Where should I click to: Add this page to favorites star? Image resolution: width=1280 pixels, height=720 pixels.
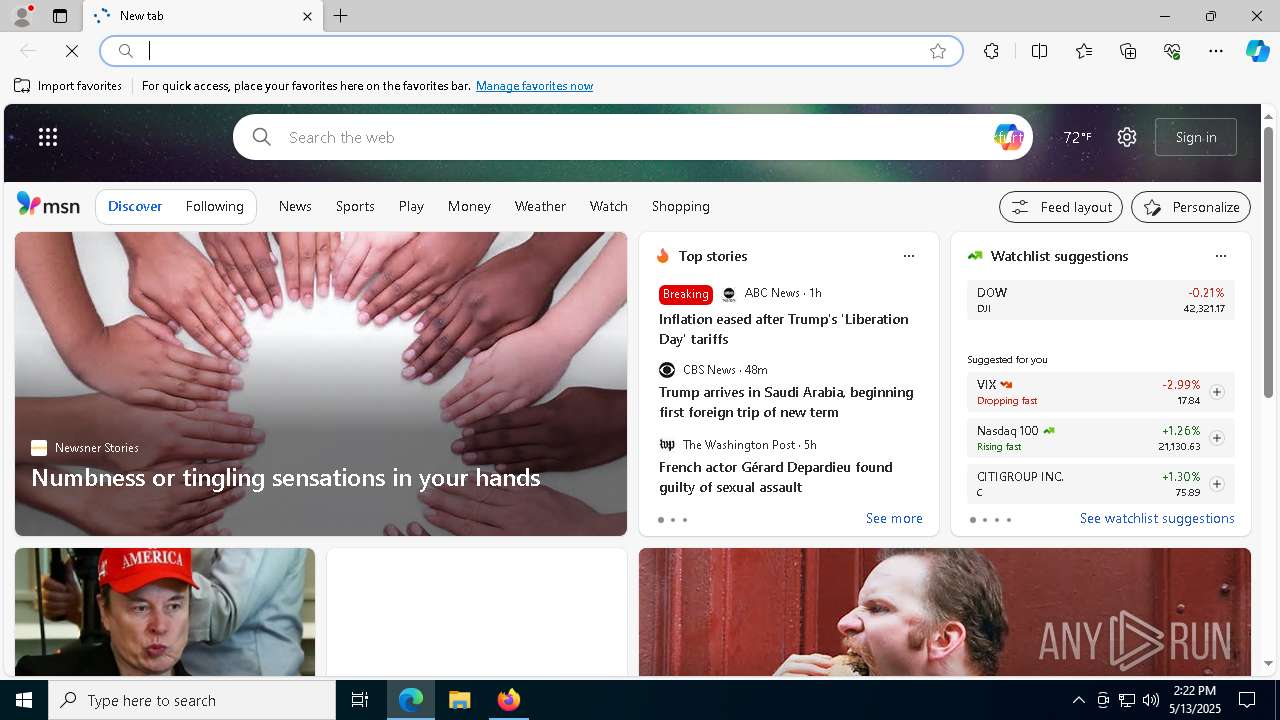pos(938,51)
